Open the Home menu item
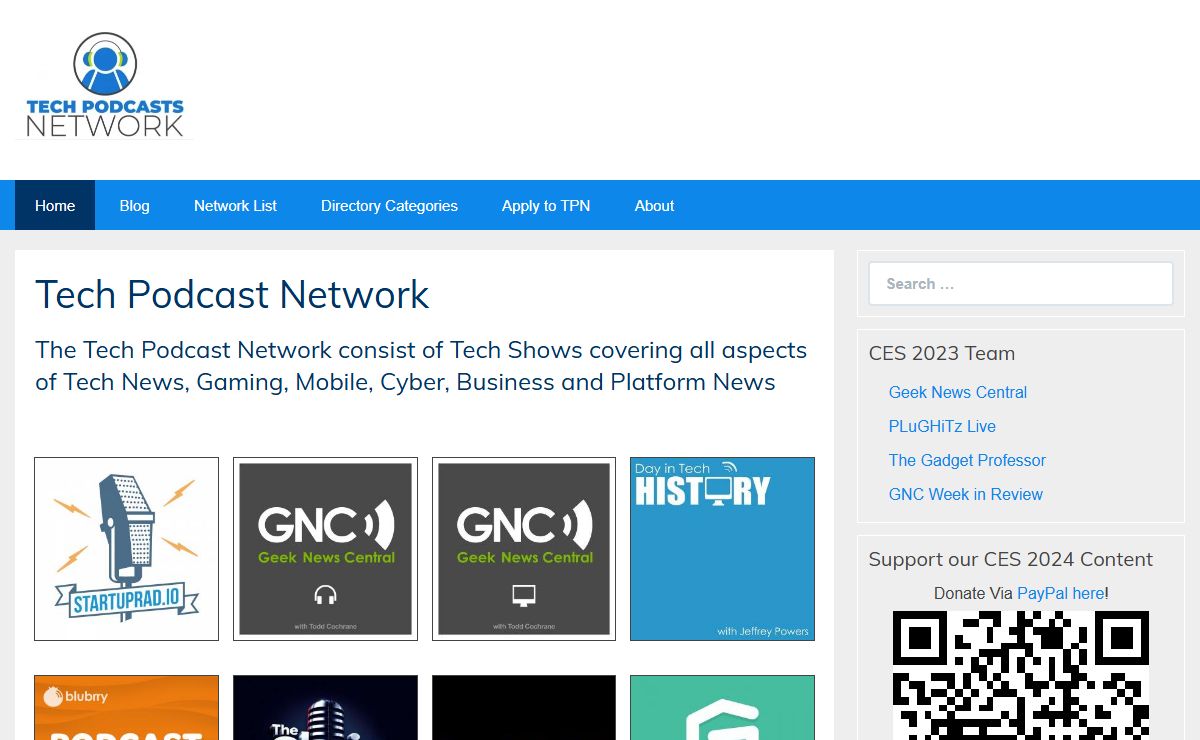Viewport: 1200px width, 740px height. (x=55, y=206)
